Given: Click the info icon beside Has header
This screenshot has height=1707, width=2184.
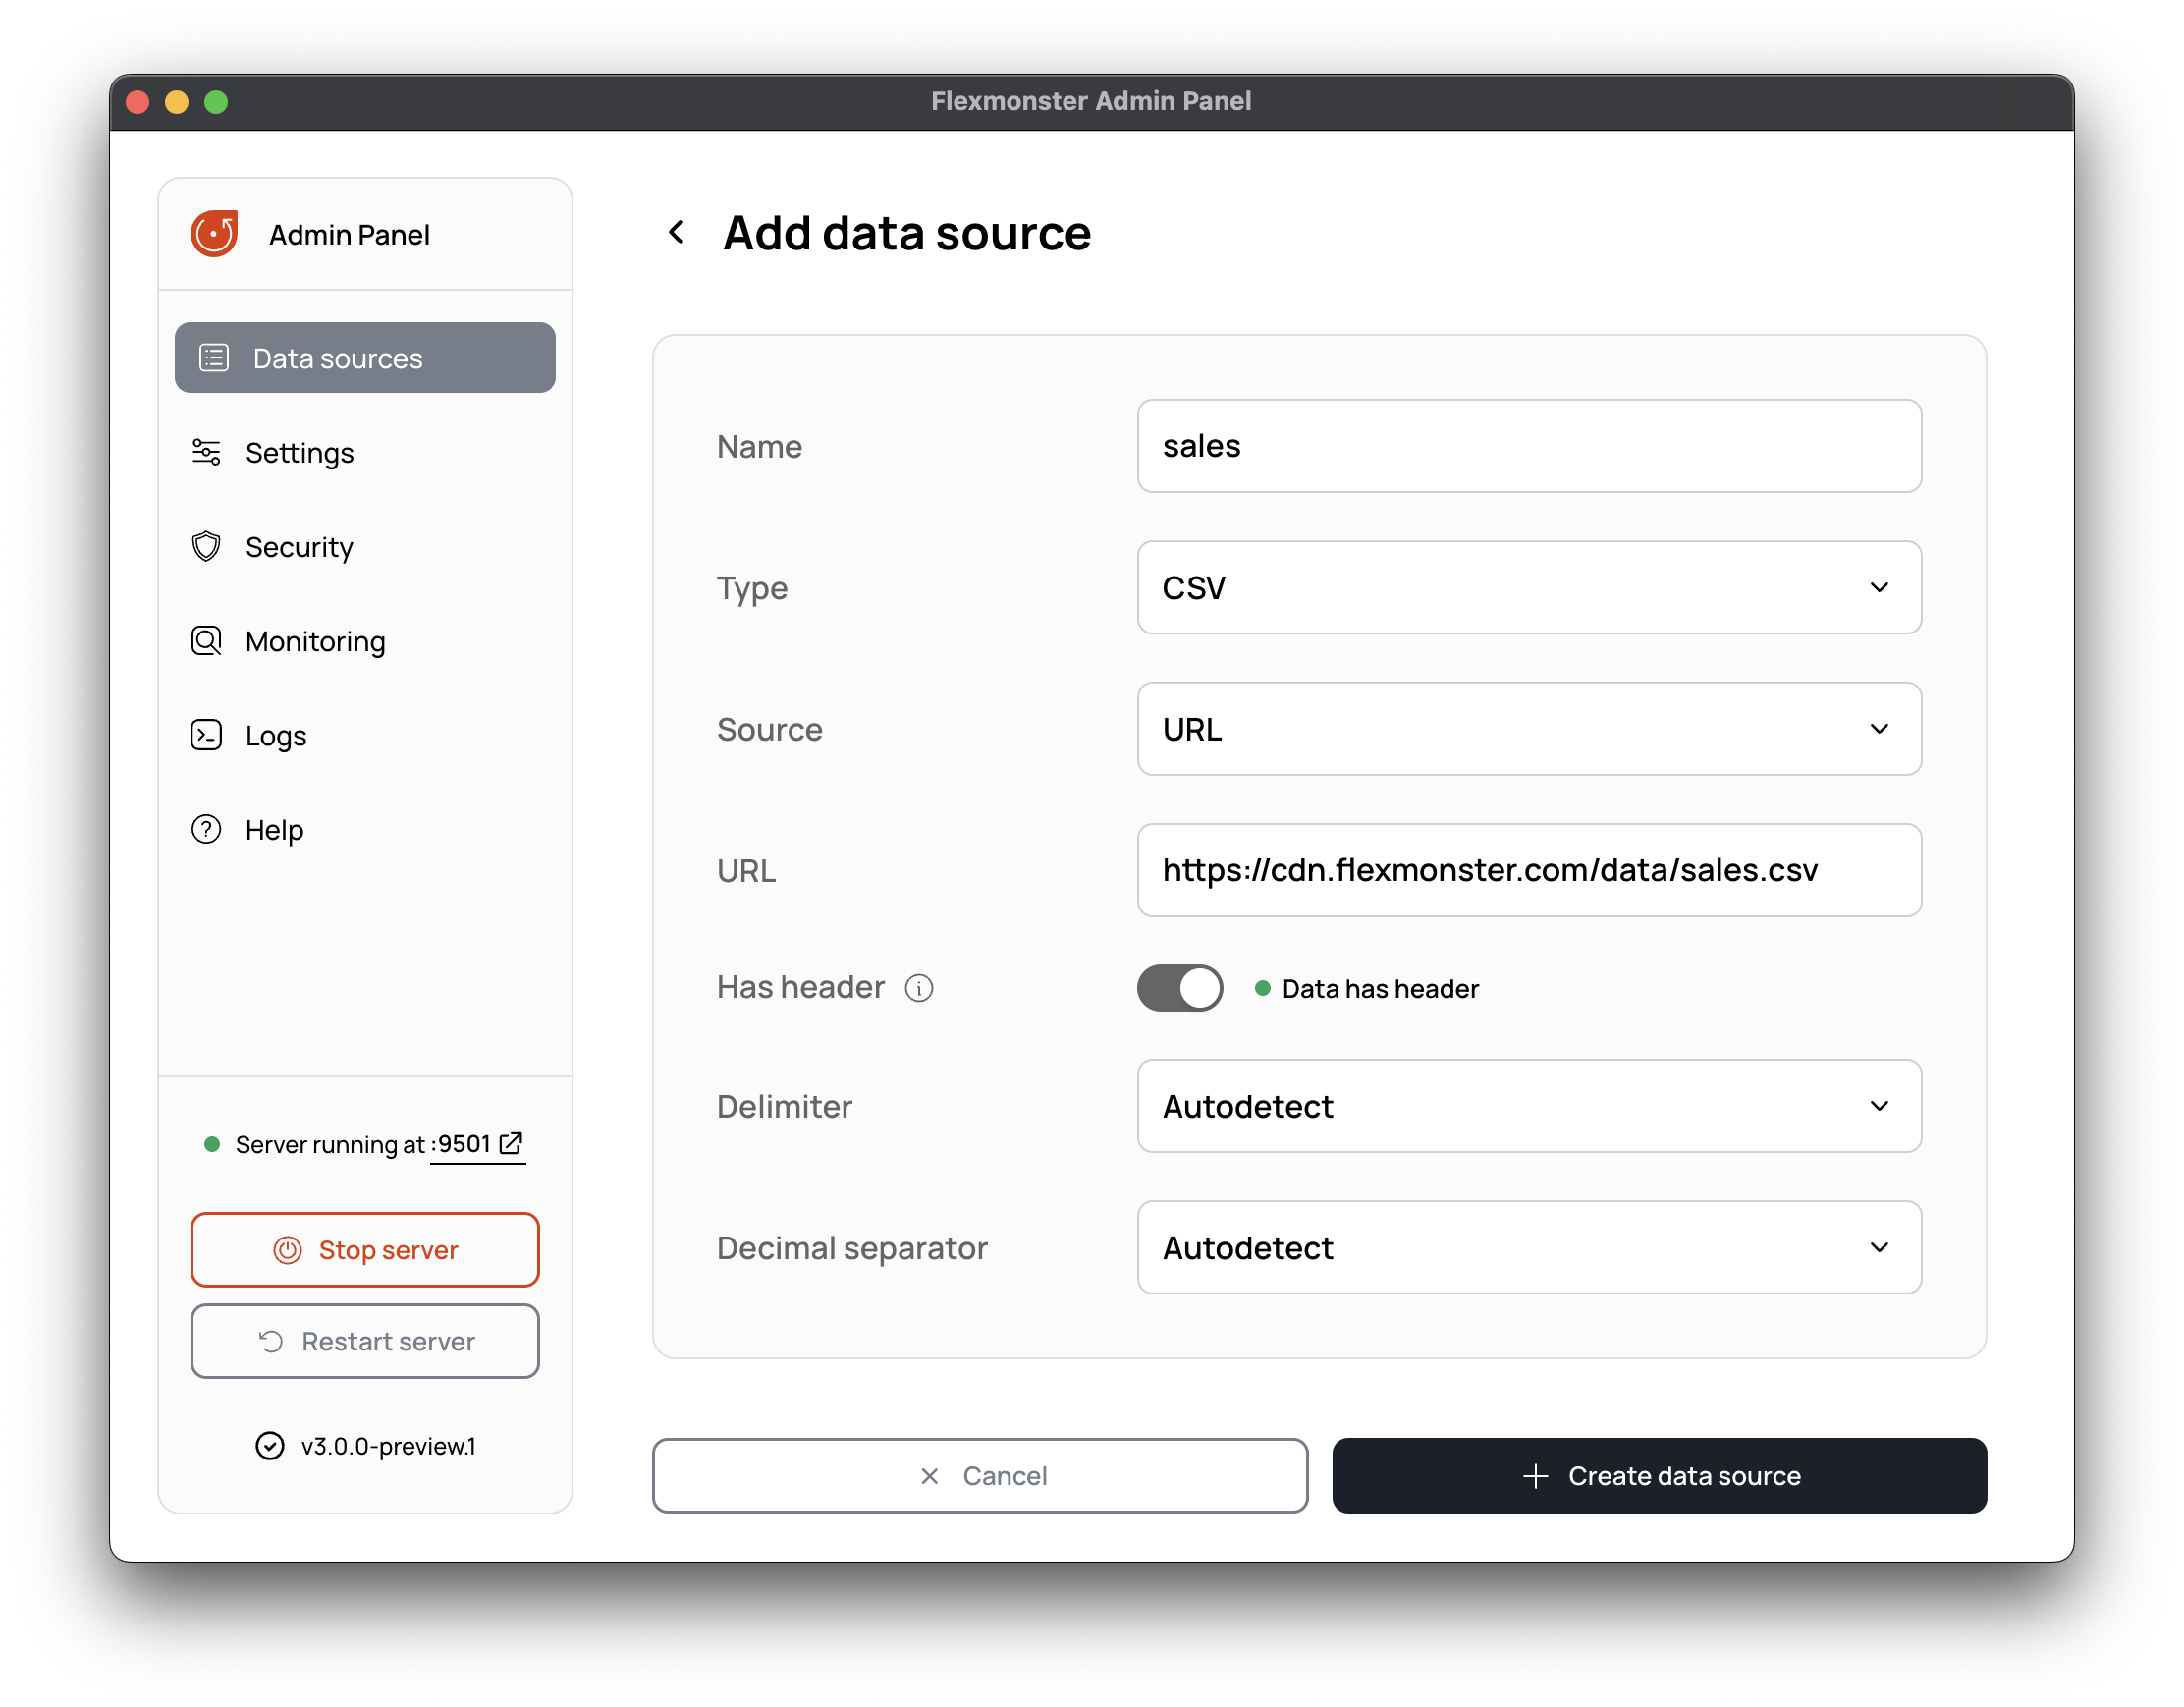Looking at the screenshot, I should 919,988.
